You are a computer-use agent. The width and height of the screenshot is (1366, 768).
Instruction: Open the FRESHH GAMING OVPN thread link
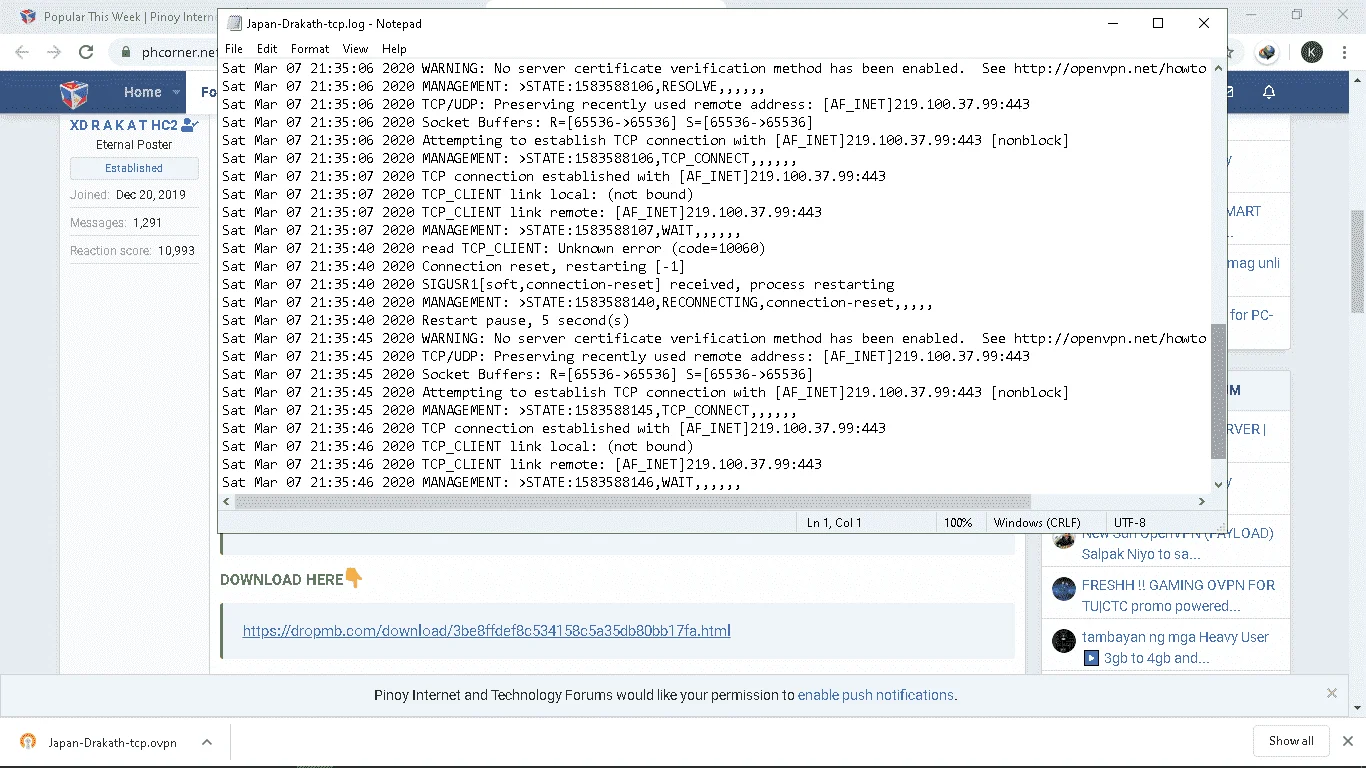1178,595
